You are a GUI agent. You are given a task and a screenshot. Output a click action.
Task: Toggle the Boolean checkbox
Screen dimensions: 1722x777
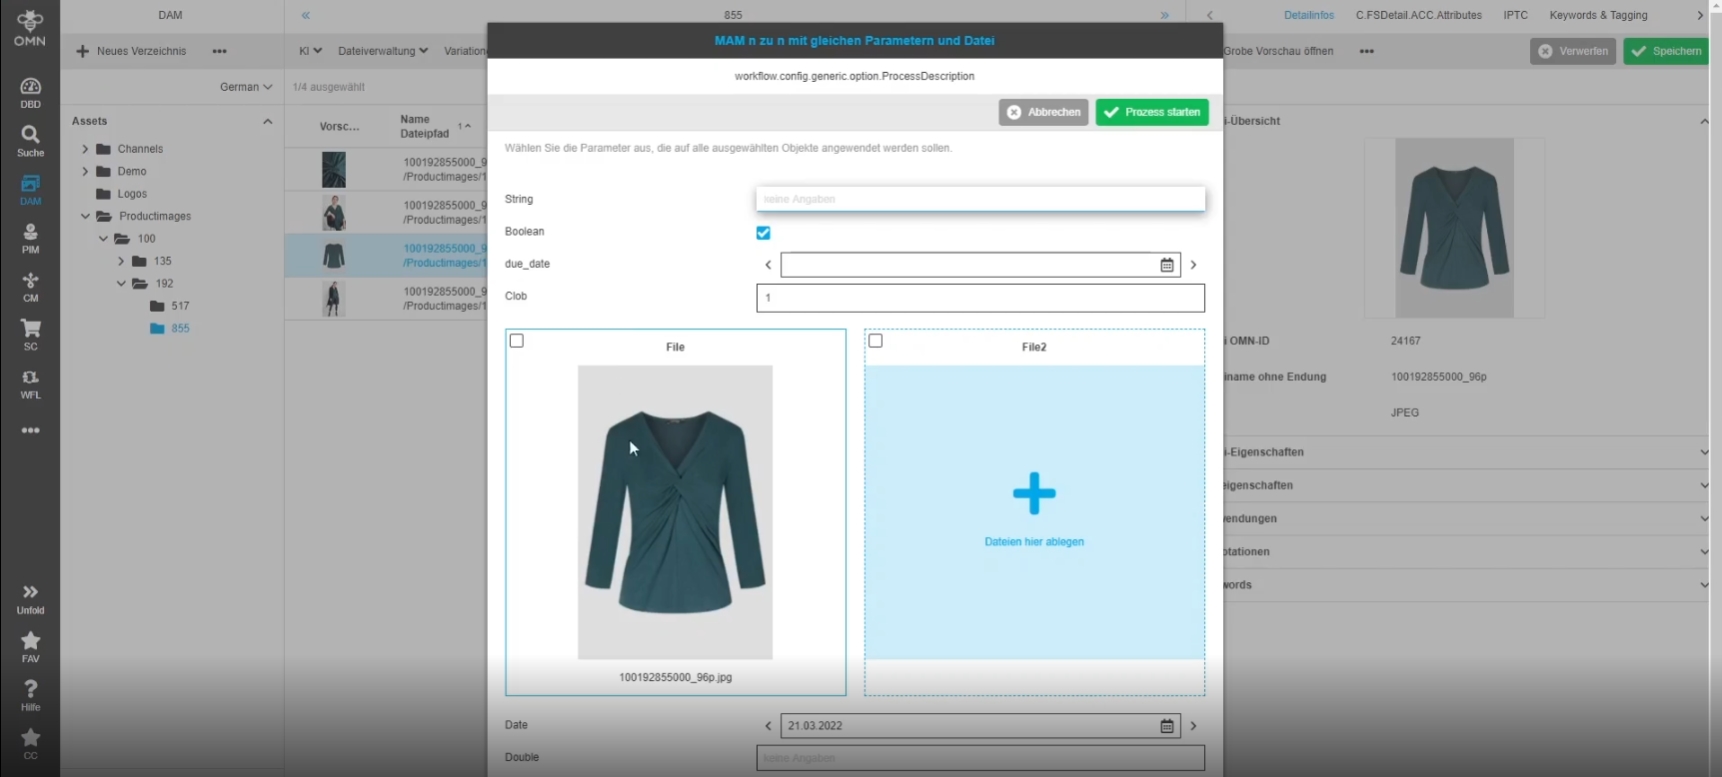click(x=763, y=233)
